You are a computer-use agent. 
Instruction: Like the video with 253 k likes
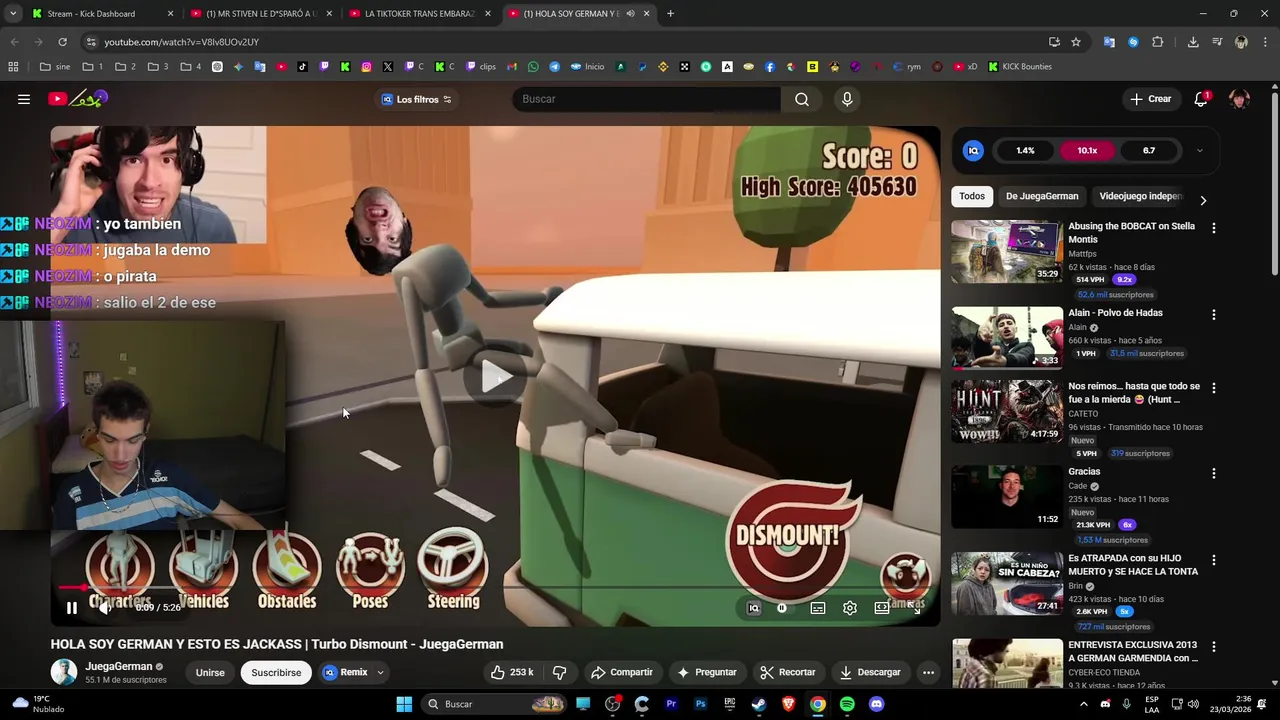tap(512, 672)
